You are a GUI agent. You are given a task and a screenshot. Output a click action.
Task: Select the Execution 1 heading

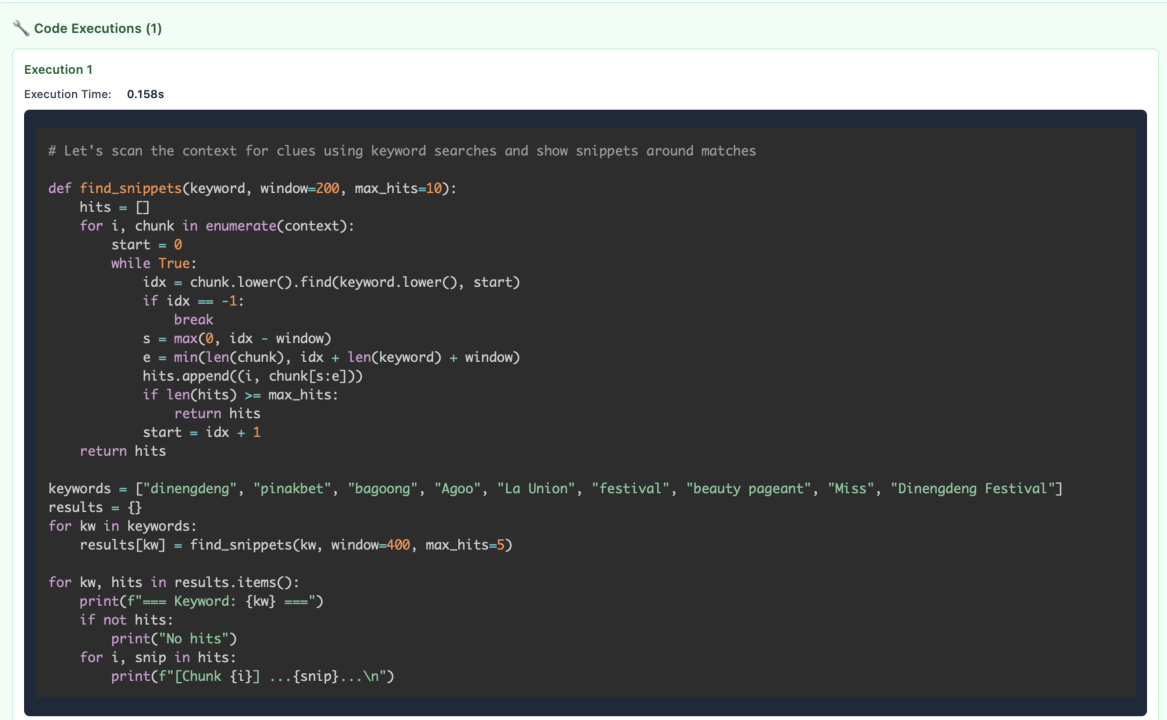(58, 70)
